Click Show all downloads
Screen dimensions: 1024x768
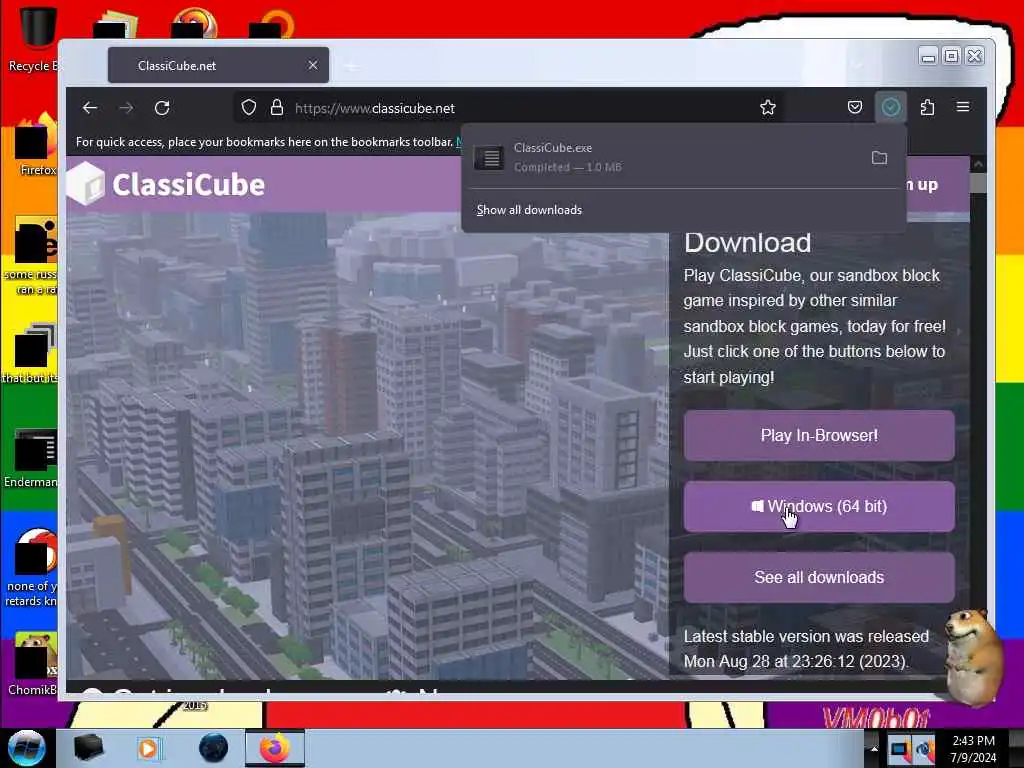click(x=529, y=210)
